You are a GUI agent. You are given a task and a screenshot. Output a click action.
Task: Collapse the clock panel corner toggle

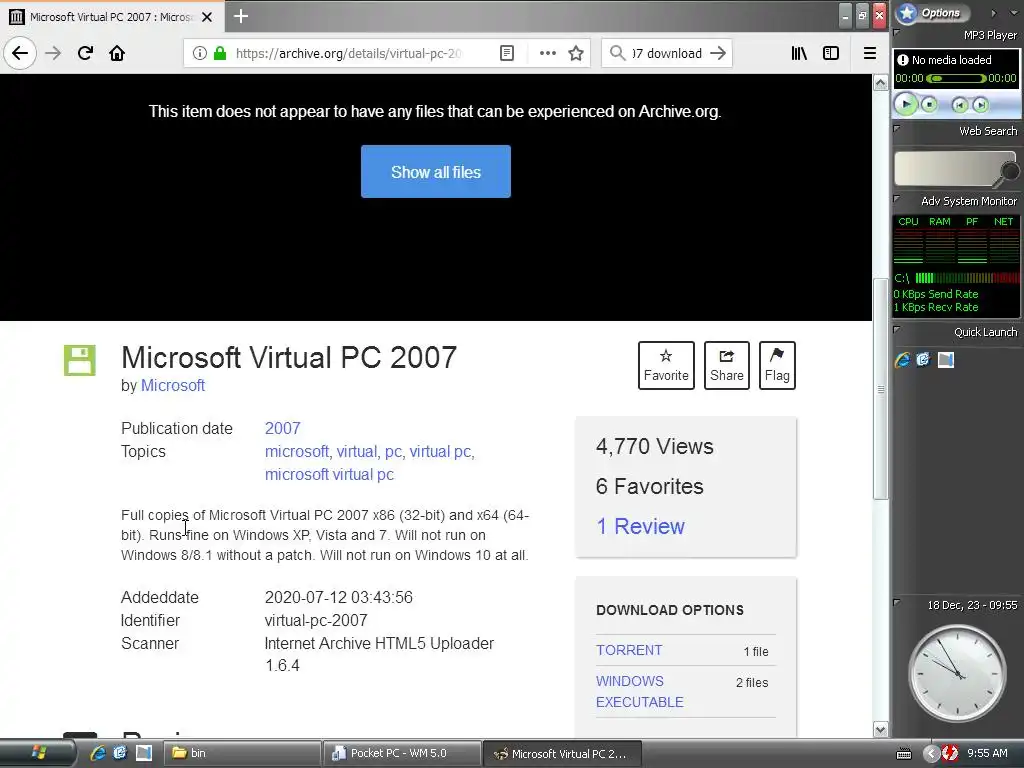pos(897,602)
